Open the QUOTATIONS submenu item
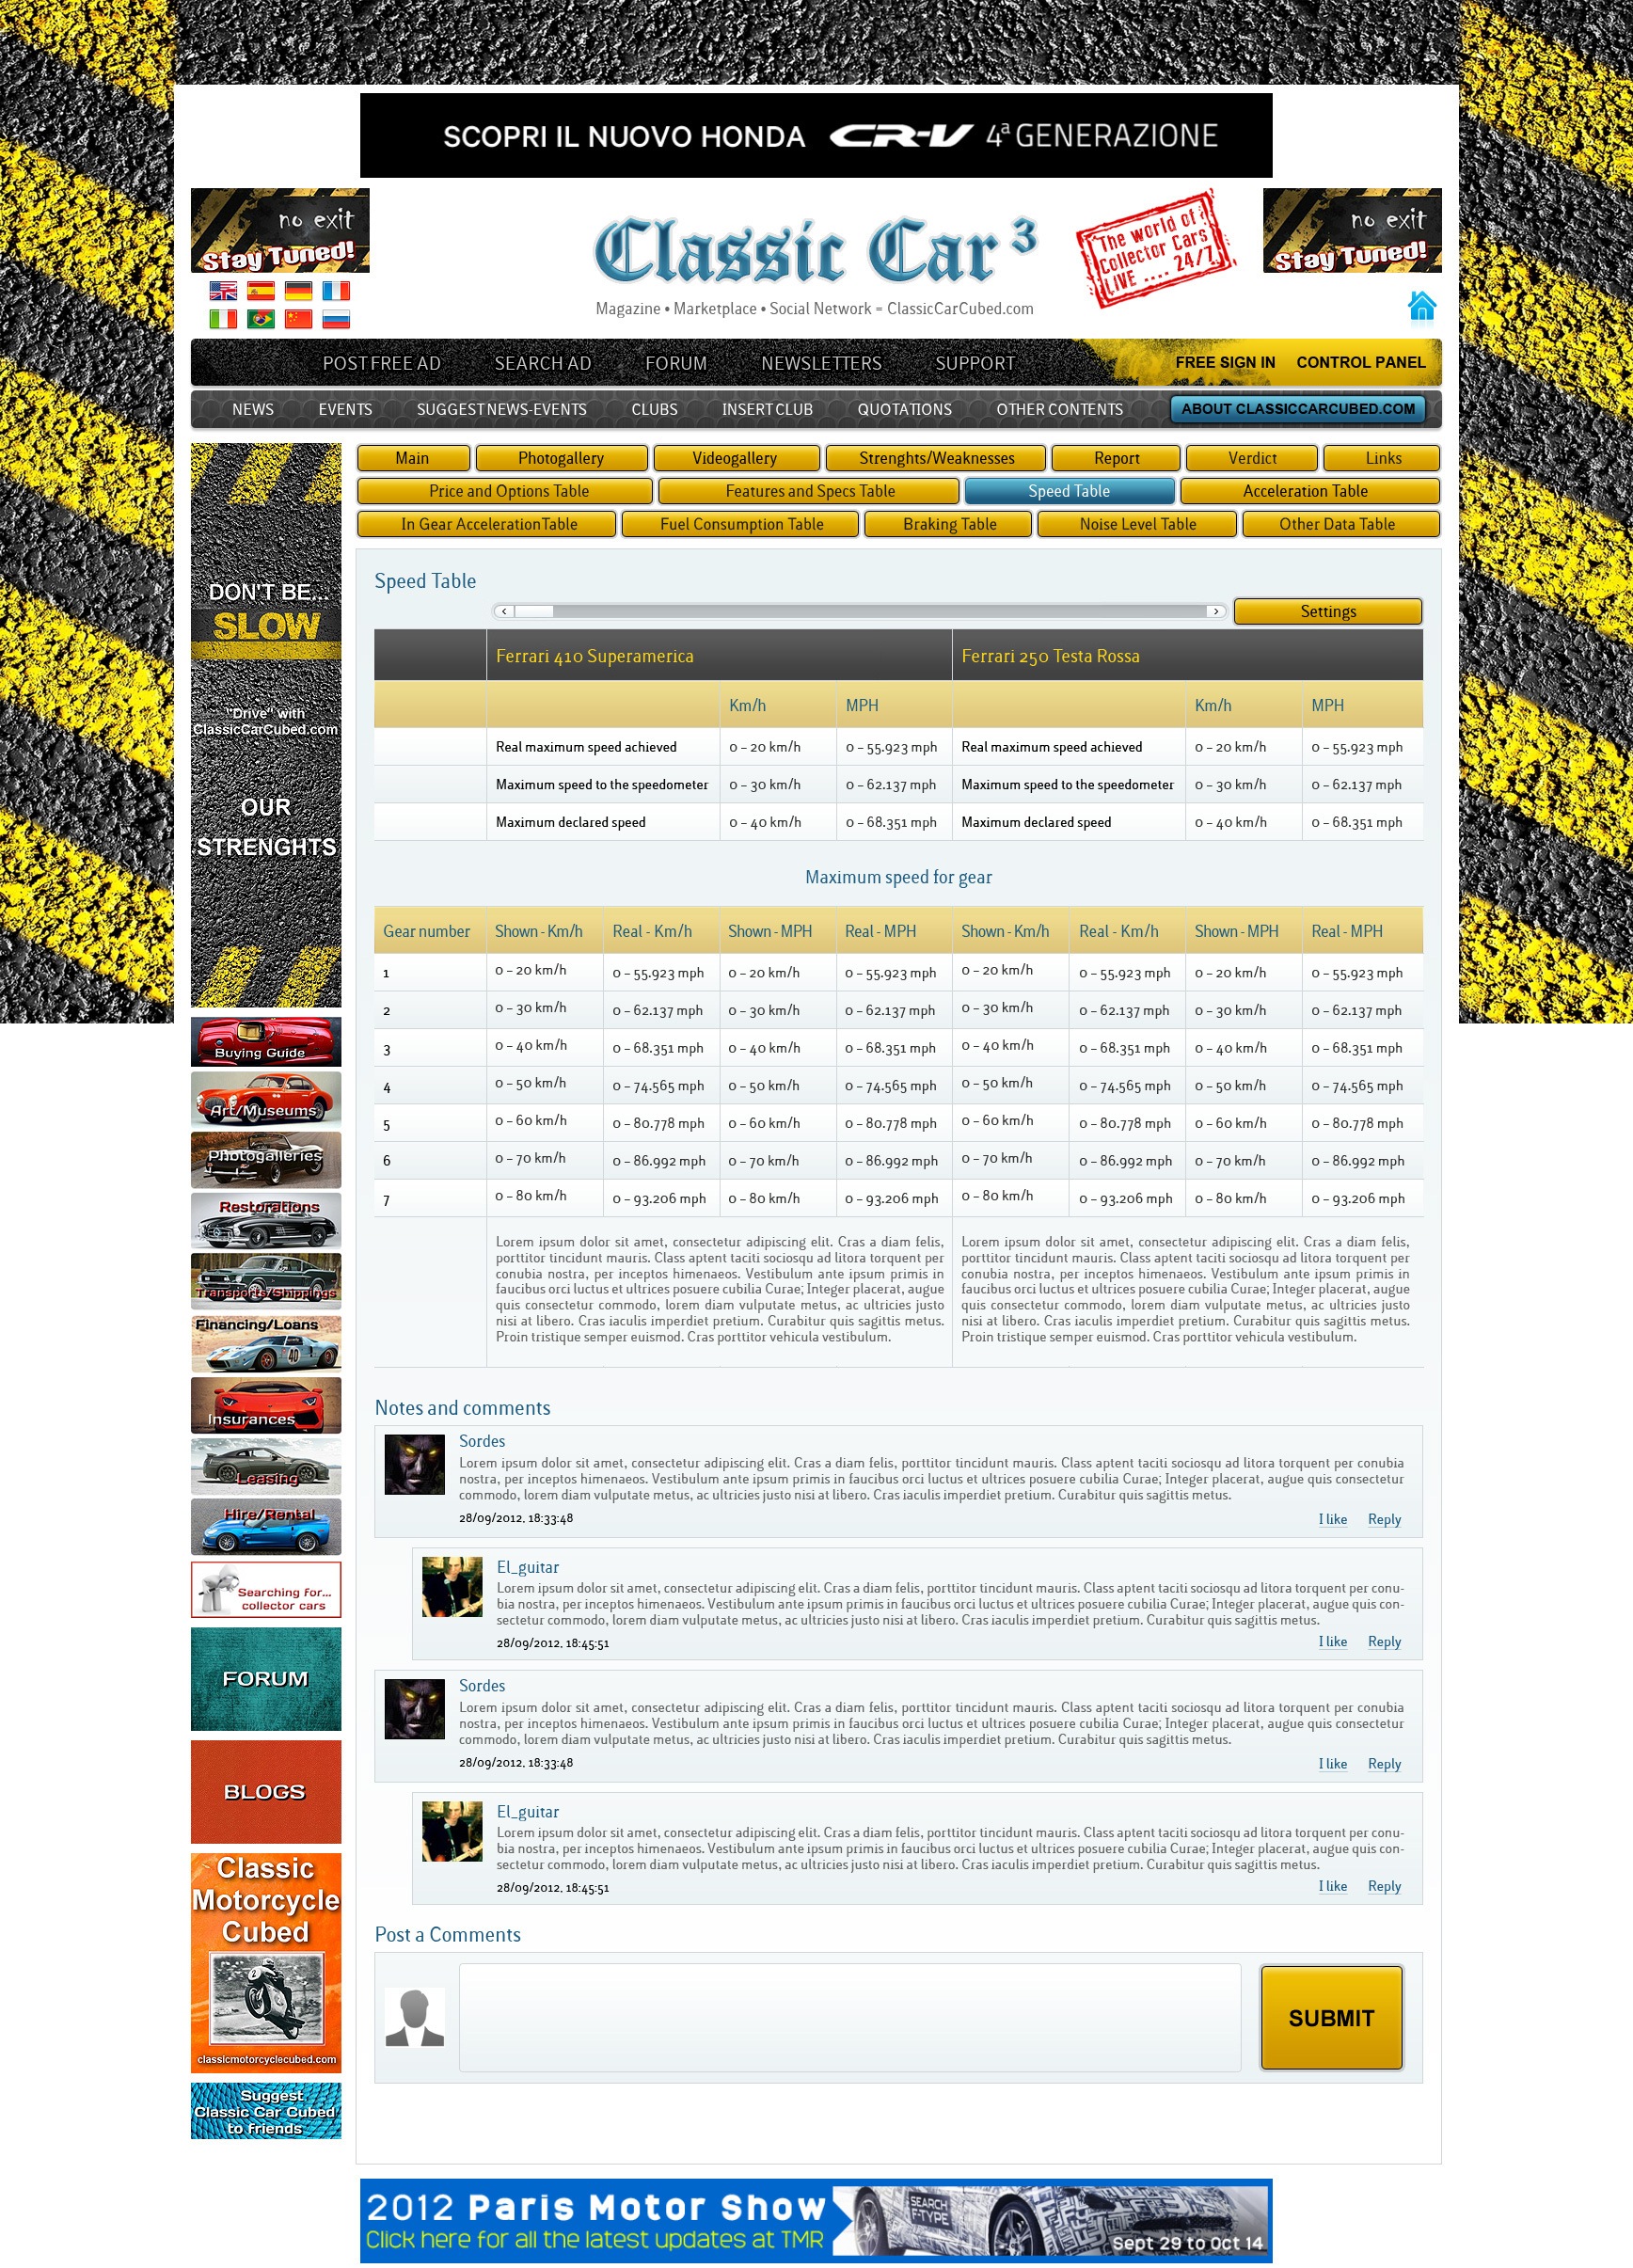This screenshot has width=1633, height=2268. (904, 410)
